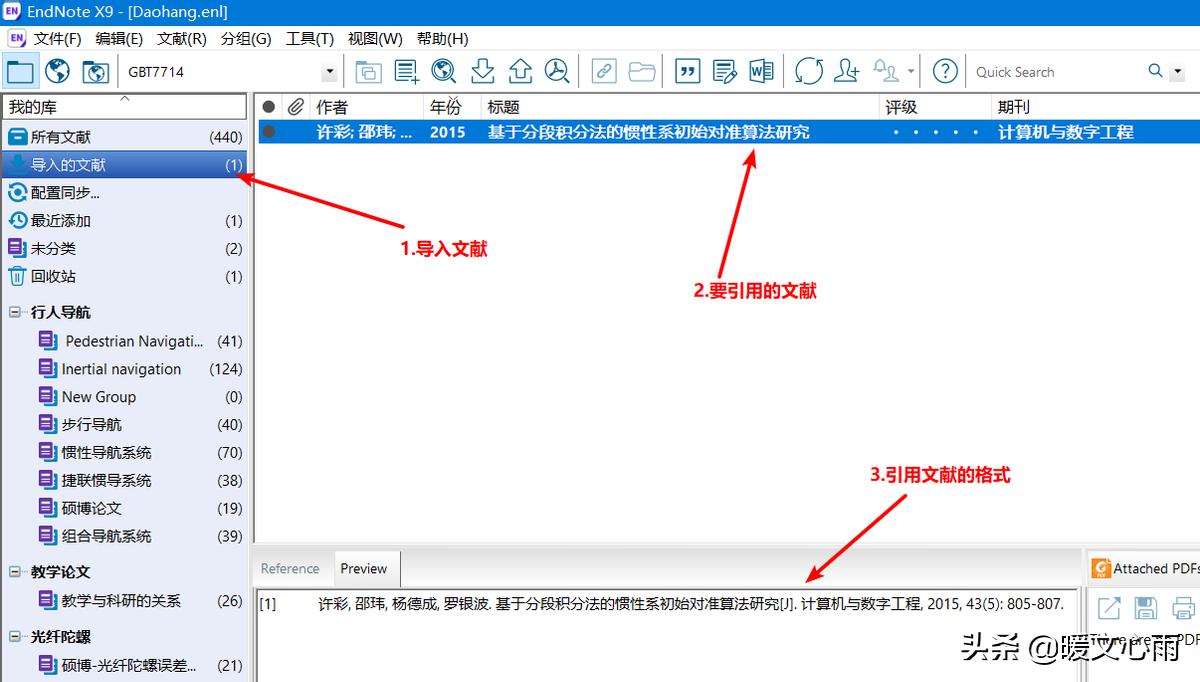Switch to the Preview tab
This screenshot has width=1200, height=682.
(x=365, y=568)
